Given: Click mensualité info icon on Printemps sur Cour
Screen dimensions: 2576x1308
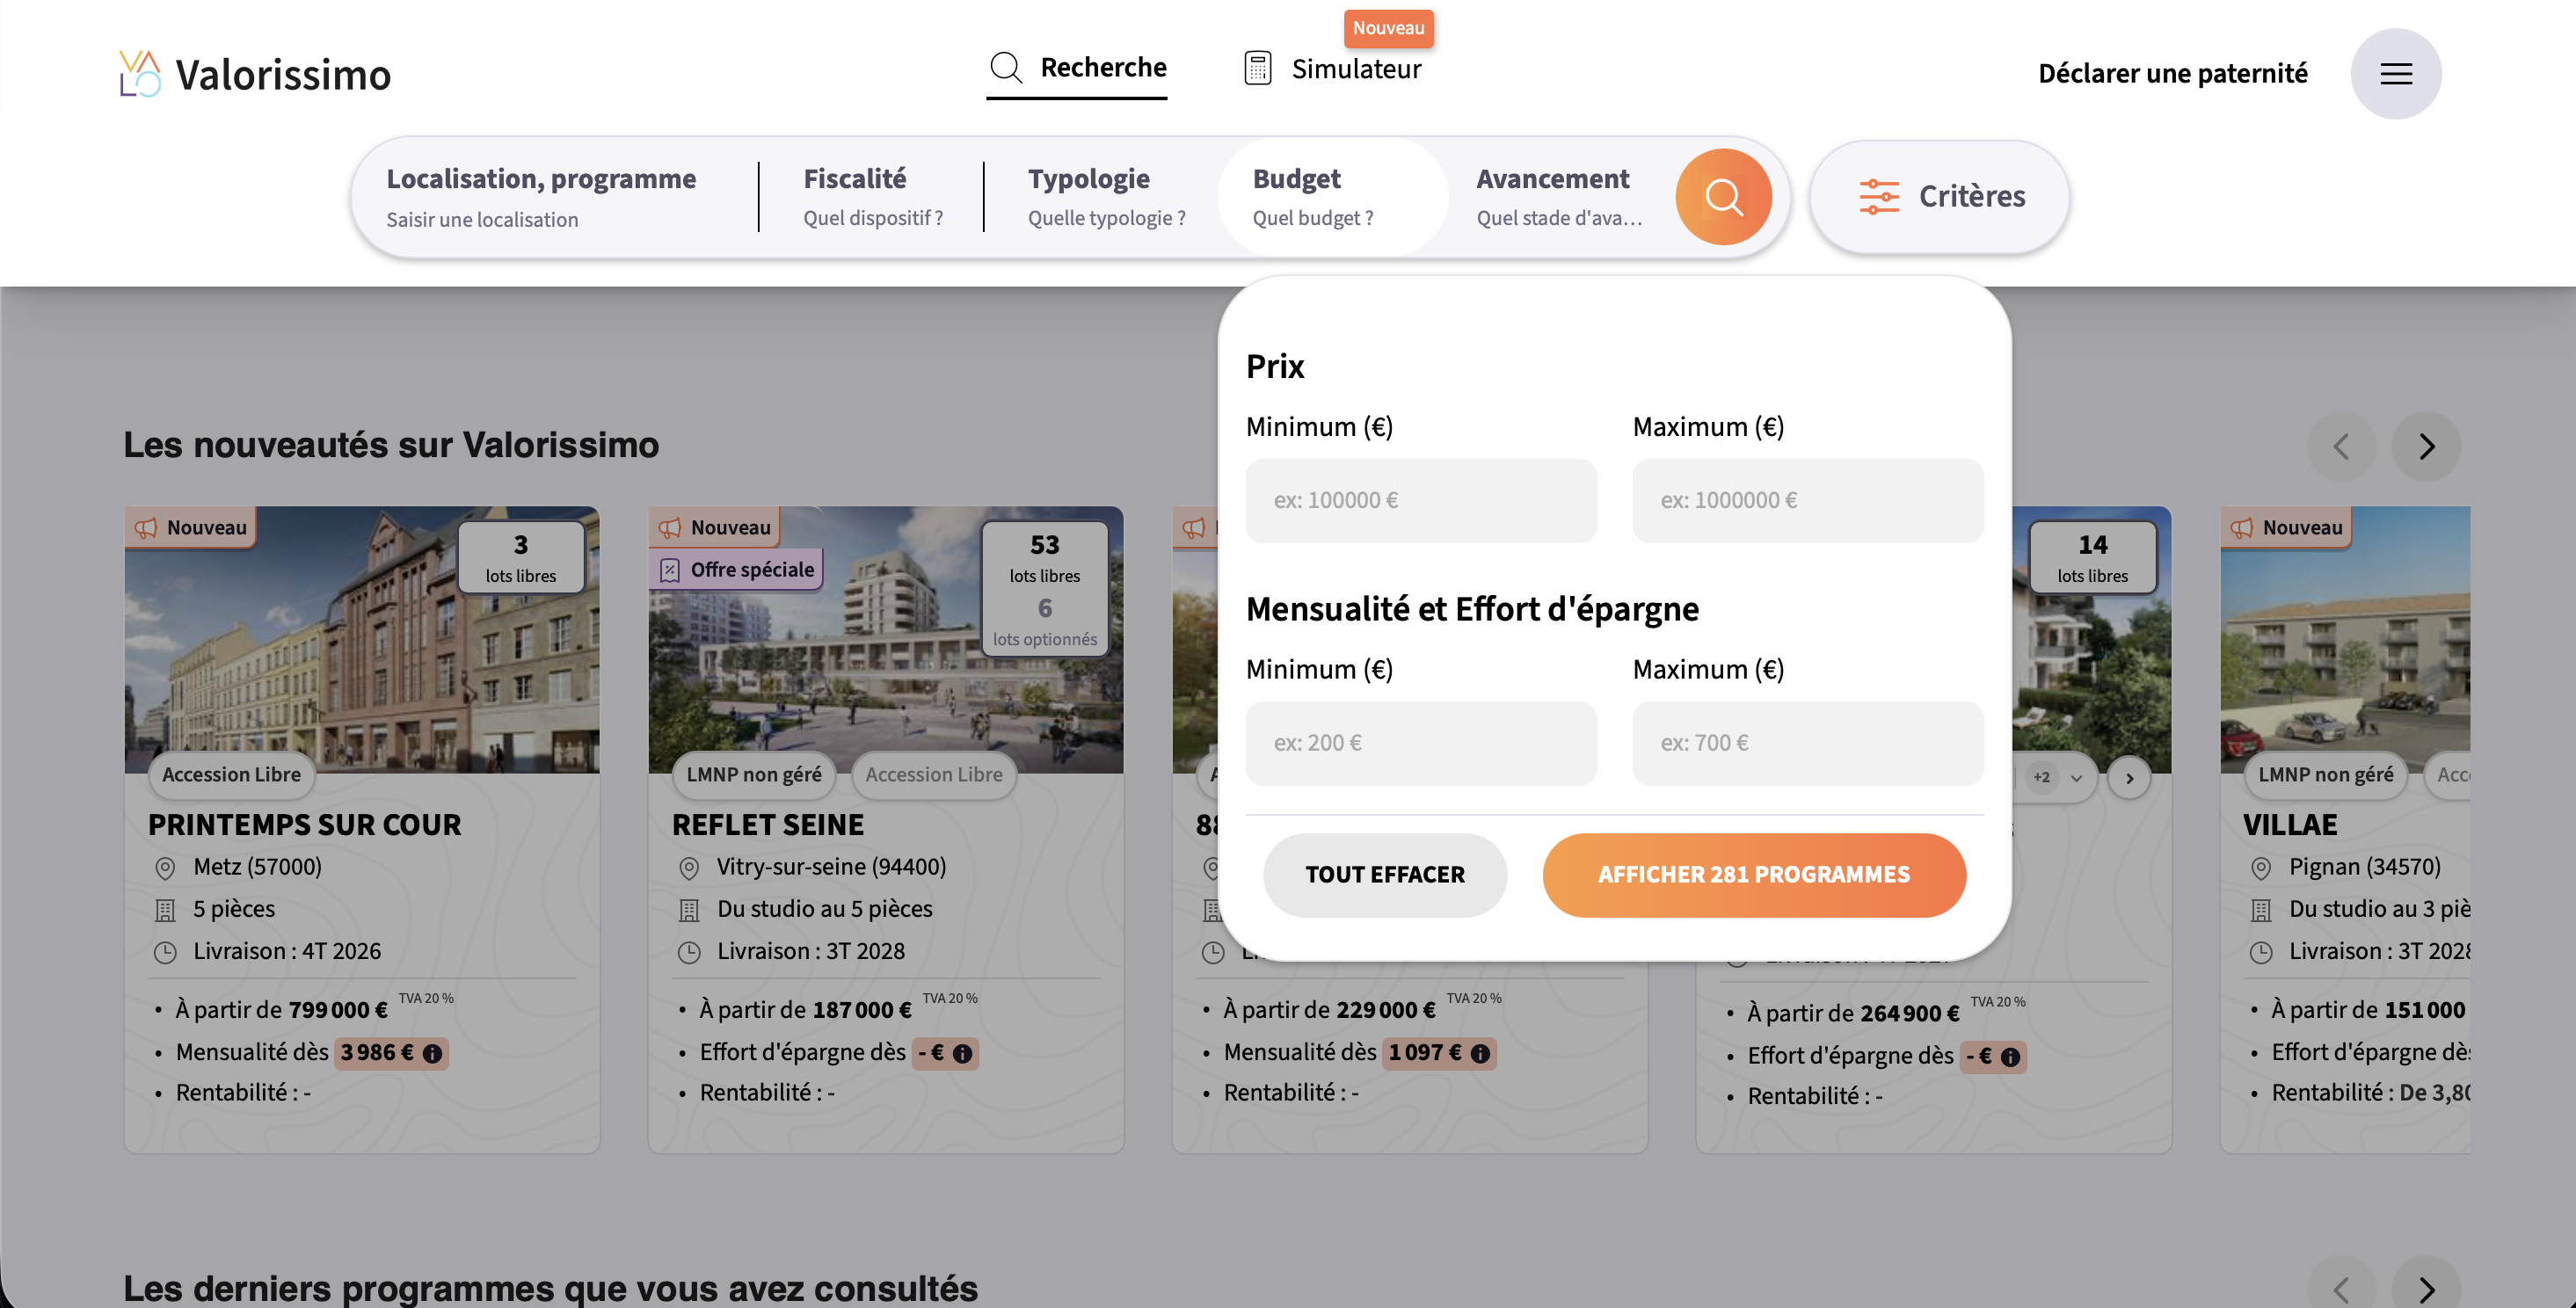Looking at the screenshot, I should pyautogui.click(x=432, y=1053).
